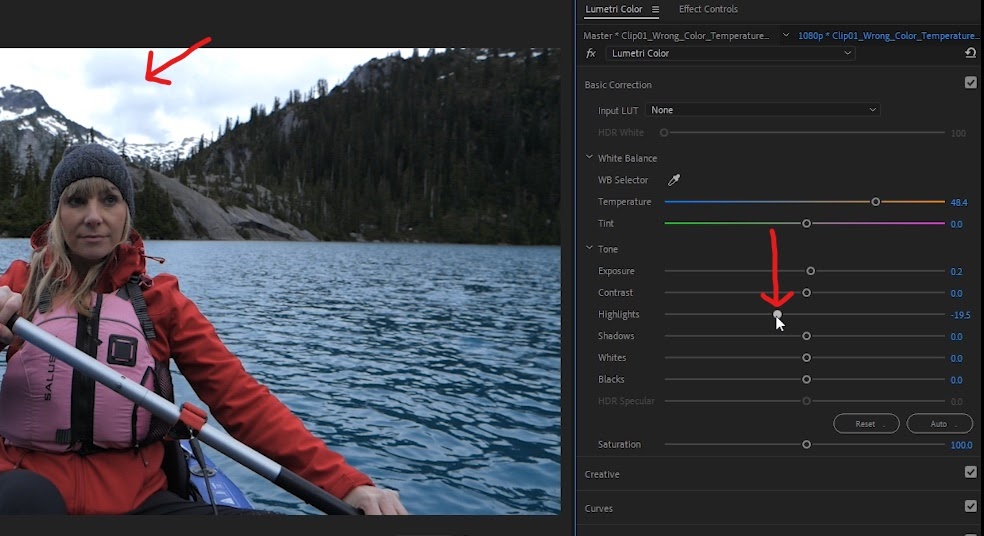Open the Lumetri Color effect dropdown

coord(730,53)
